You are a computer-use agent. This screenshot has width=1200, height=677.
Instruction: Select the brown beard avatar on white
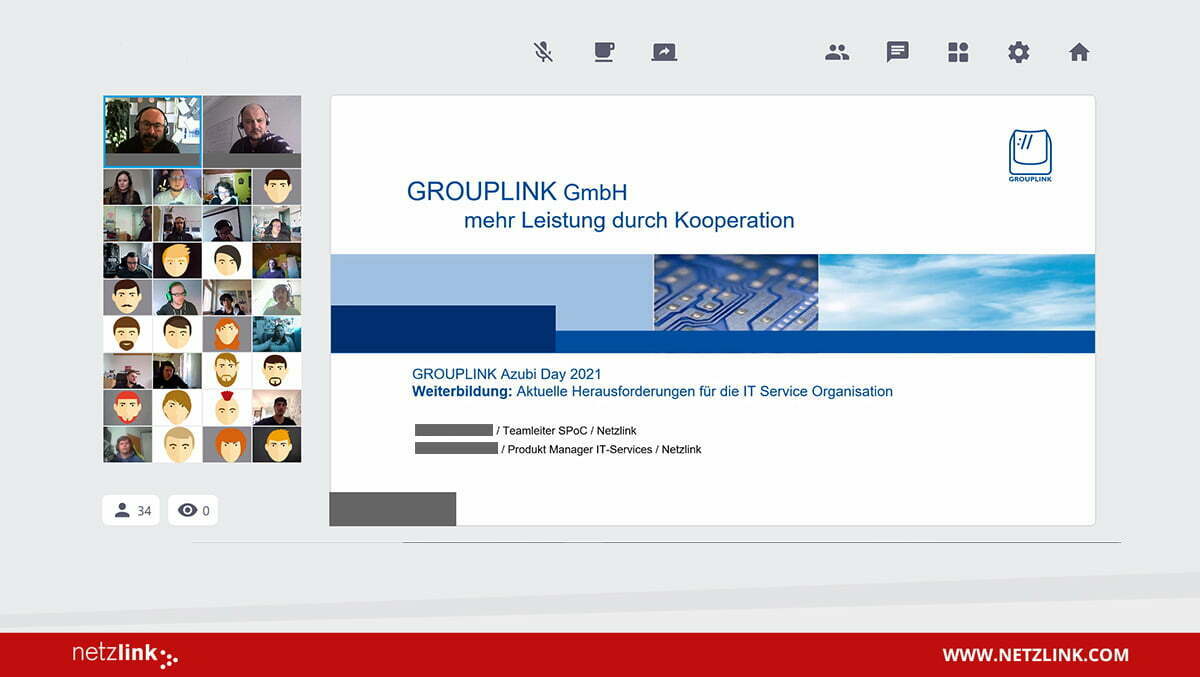coord(128,334)
